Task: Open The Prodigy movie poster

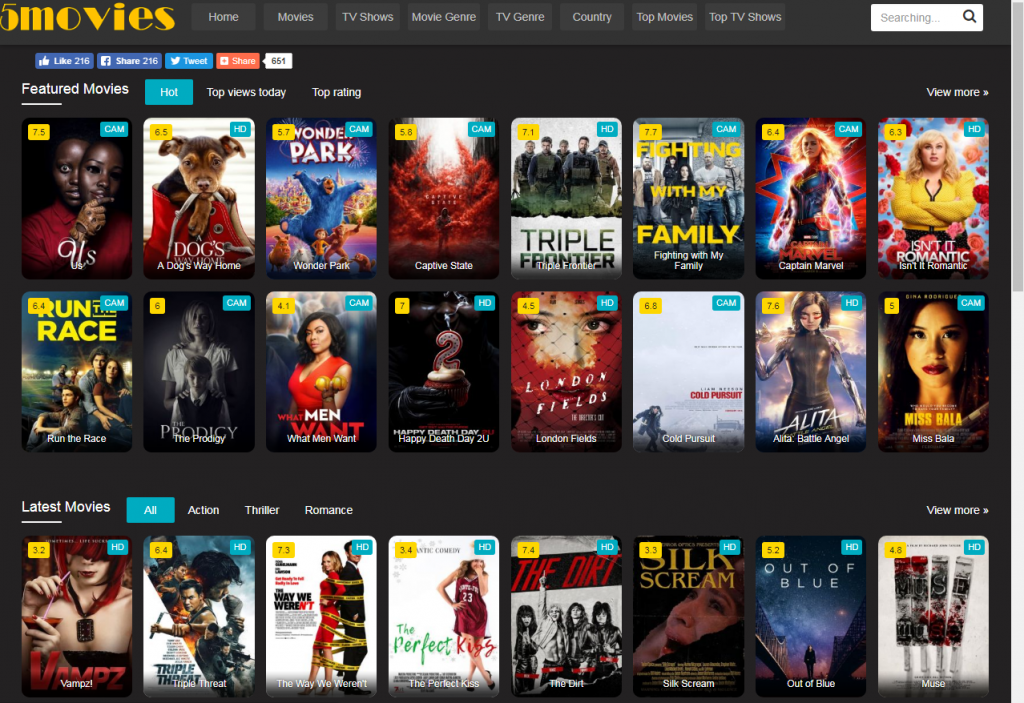Action: [x=199, y=372]
